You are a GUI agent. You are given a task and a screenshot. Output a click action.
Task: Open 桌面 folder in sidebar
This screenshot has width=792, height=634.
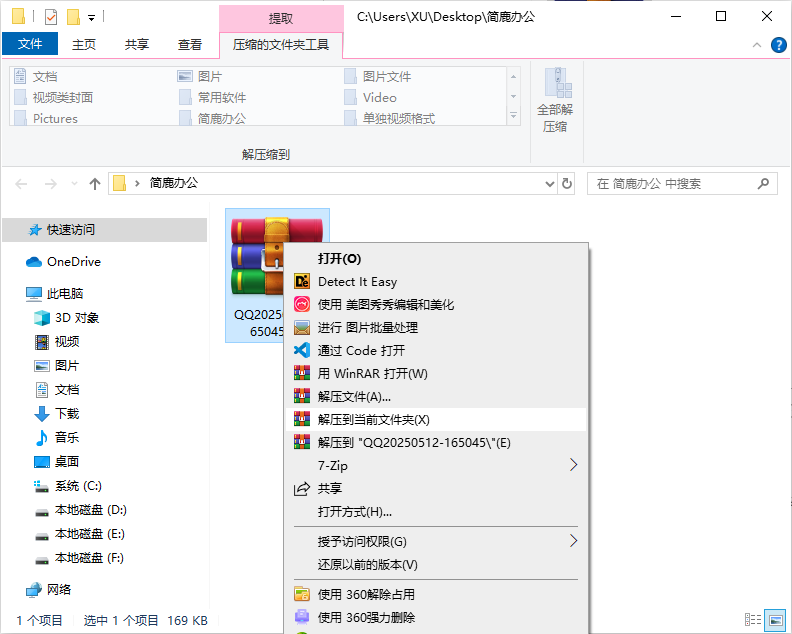(x=57, y=462)
